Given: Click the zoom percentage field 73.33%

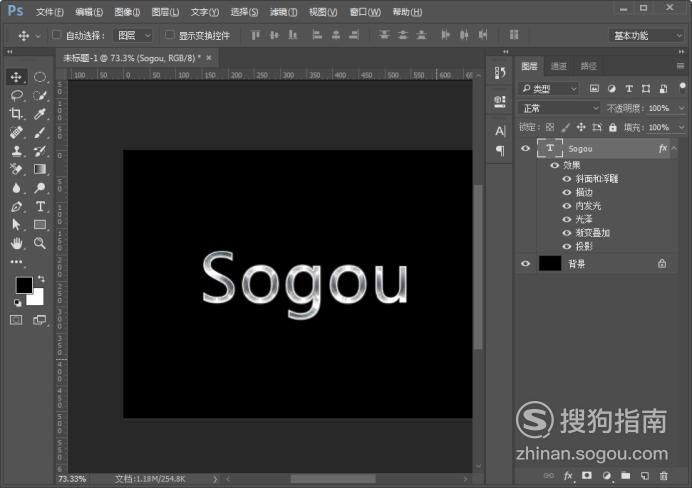Looking at the screenshot, I should click(x=72, y=479).
